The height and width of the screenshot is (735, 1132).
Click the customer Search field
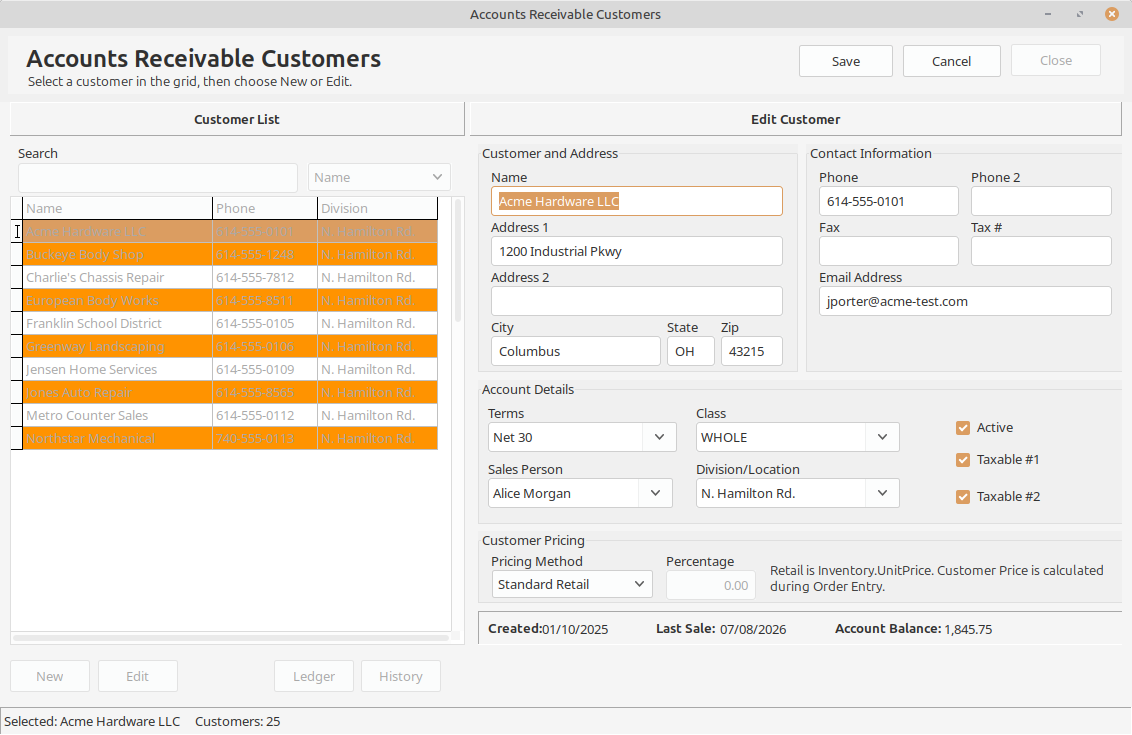coord(157,178)
